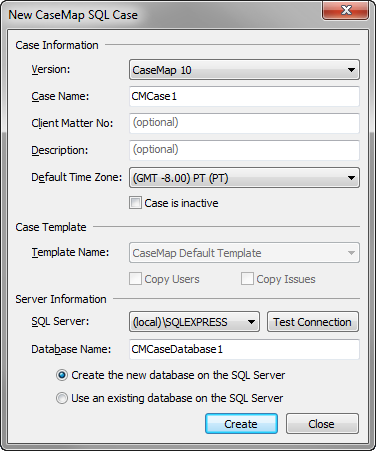Open the Template Name dropdown
Viewport: 376px width, 451px height.
pyautogui.click(x=244, y=253)
